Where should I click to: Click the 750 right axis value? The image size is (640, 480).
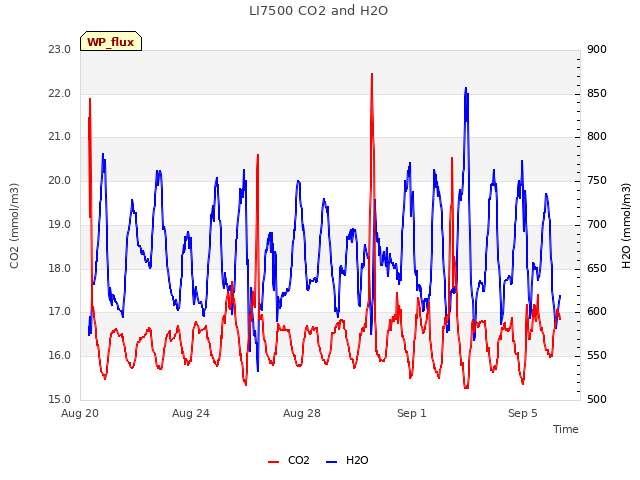pyautogui.click(x=597, y=180)
